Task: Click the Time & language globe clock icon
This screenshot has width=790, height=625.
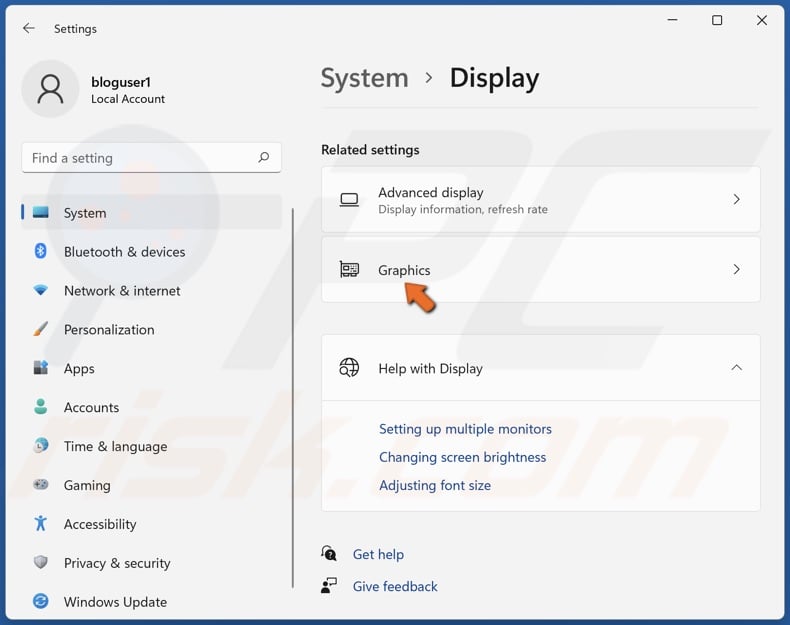Action: [41, 445]
